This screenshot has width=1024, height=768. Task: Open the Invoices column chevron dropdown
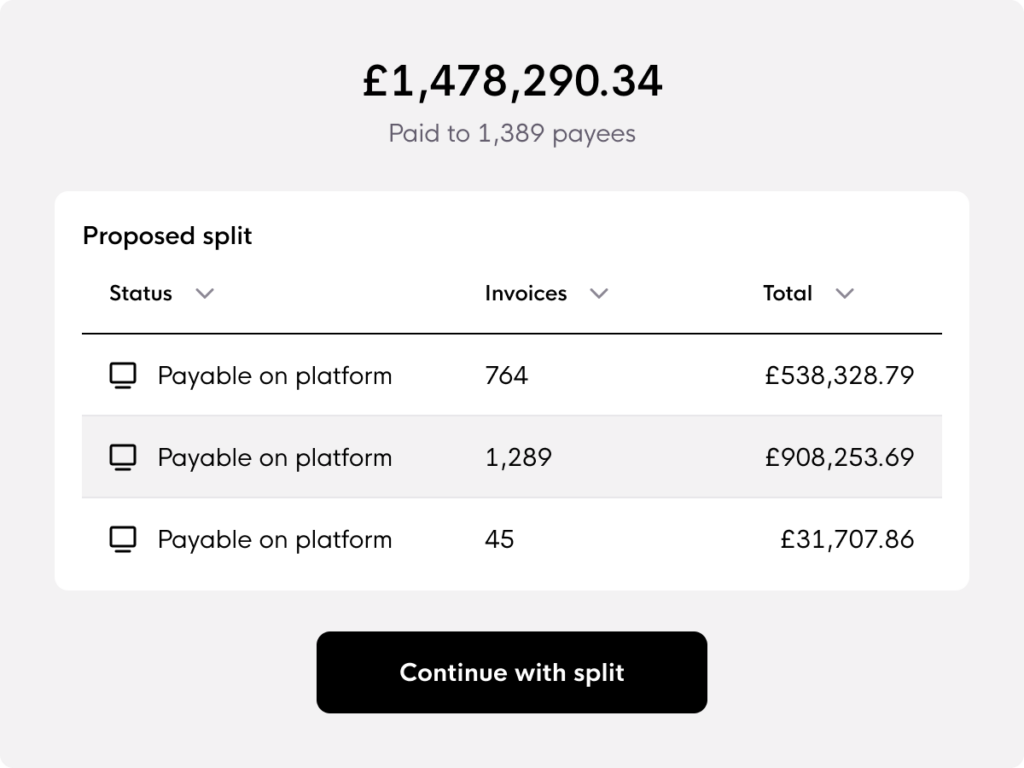(x=599, y=294)
